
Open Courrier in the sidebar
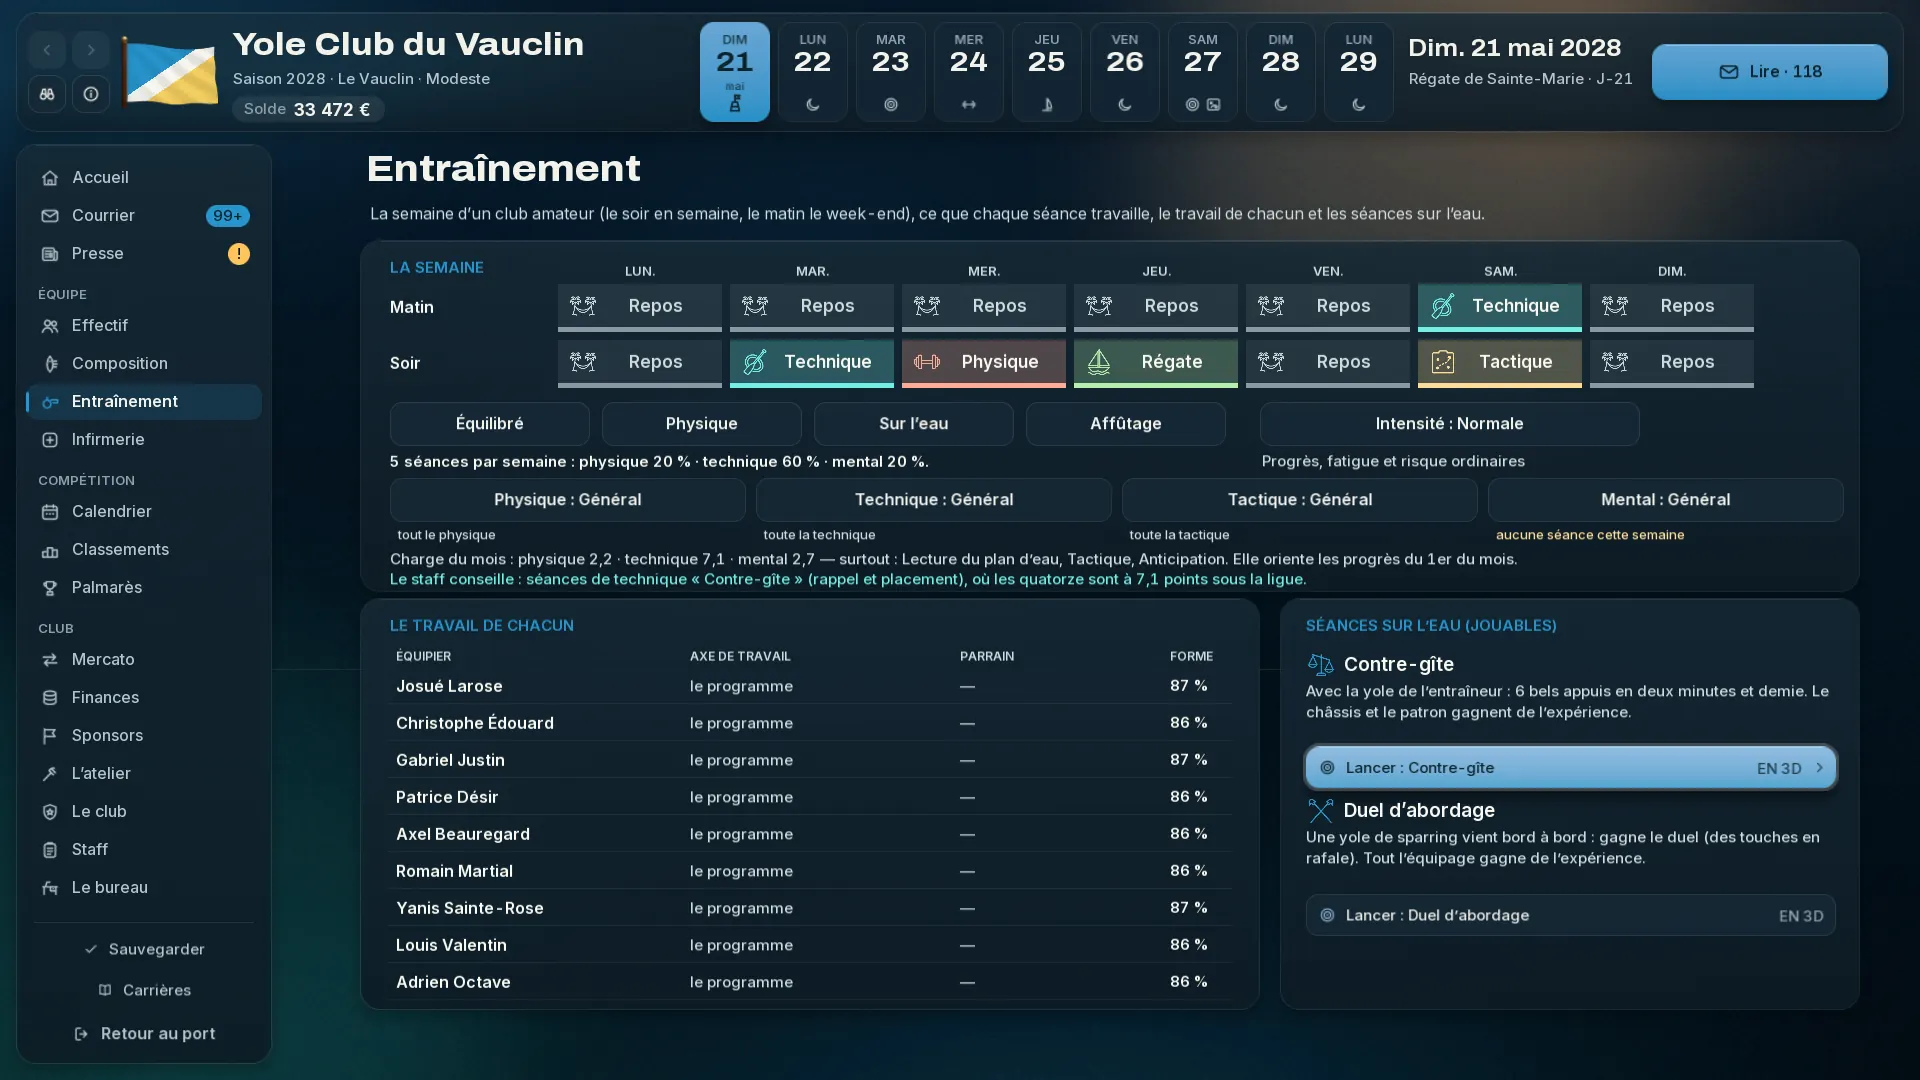tap(144, 216)
